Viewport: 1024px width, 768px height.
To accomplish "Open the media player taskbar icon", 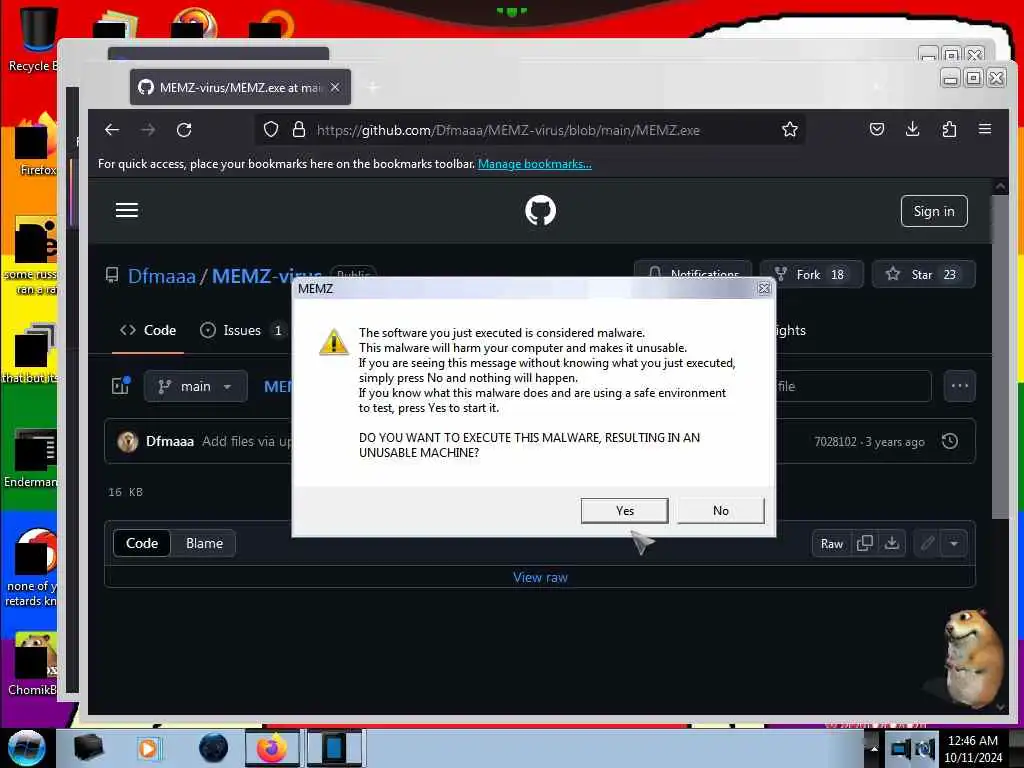I will [x=148, y=748].
